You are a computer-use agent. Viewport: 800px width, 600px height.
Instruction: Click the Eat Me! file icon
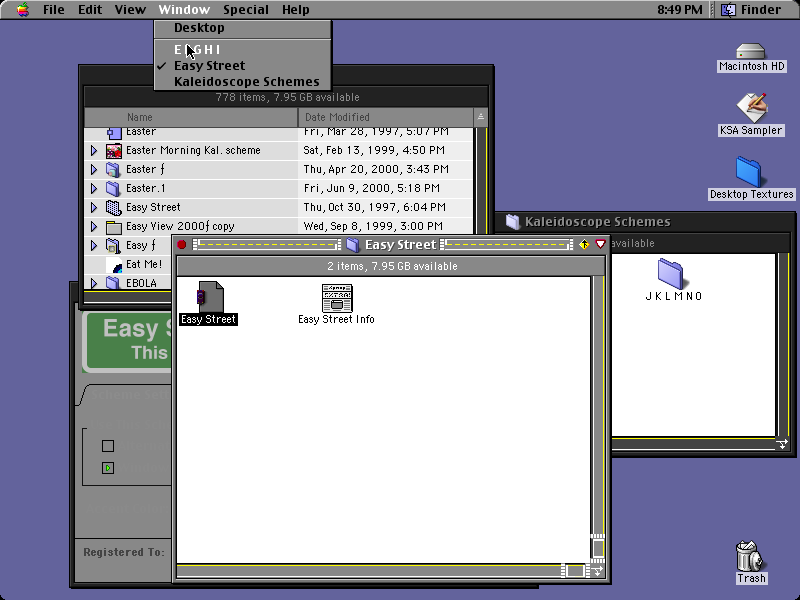[114, 264]
